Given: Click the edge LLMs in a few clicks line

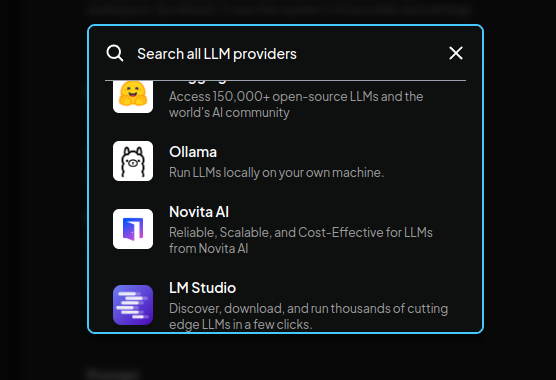Looking at the screenshot, I should coord(241,324).
